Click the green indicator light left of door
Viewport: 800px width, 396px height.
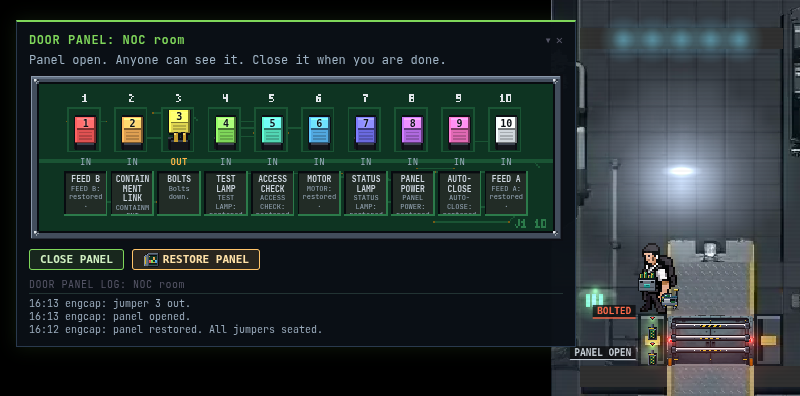pyautogui.click(x=595, y=299)
